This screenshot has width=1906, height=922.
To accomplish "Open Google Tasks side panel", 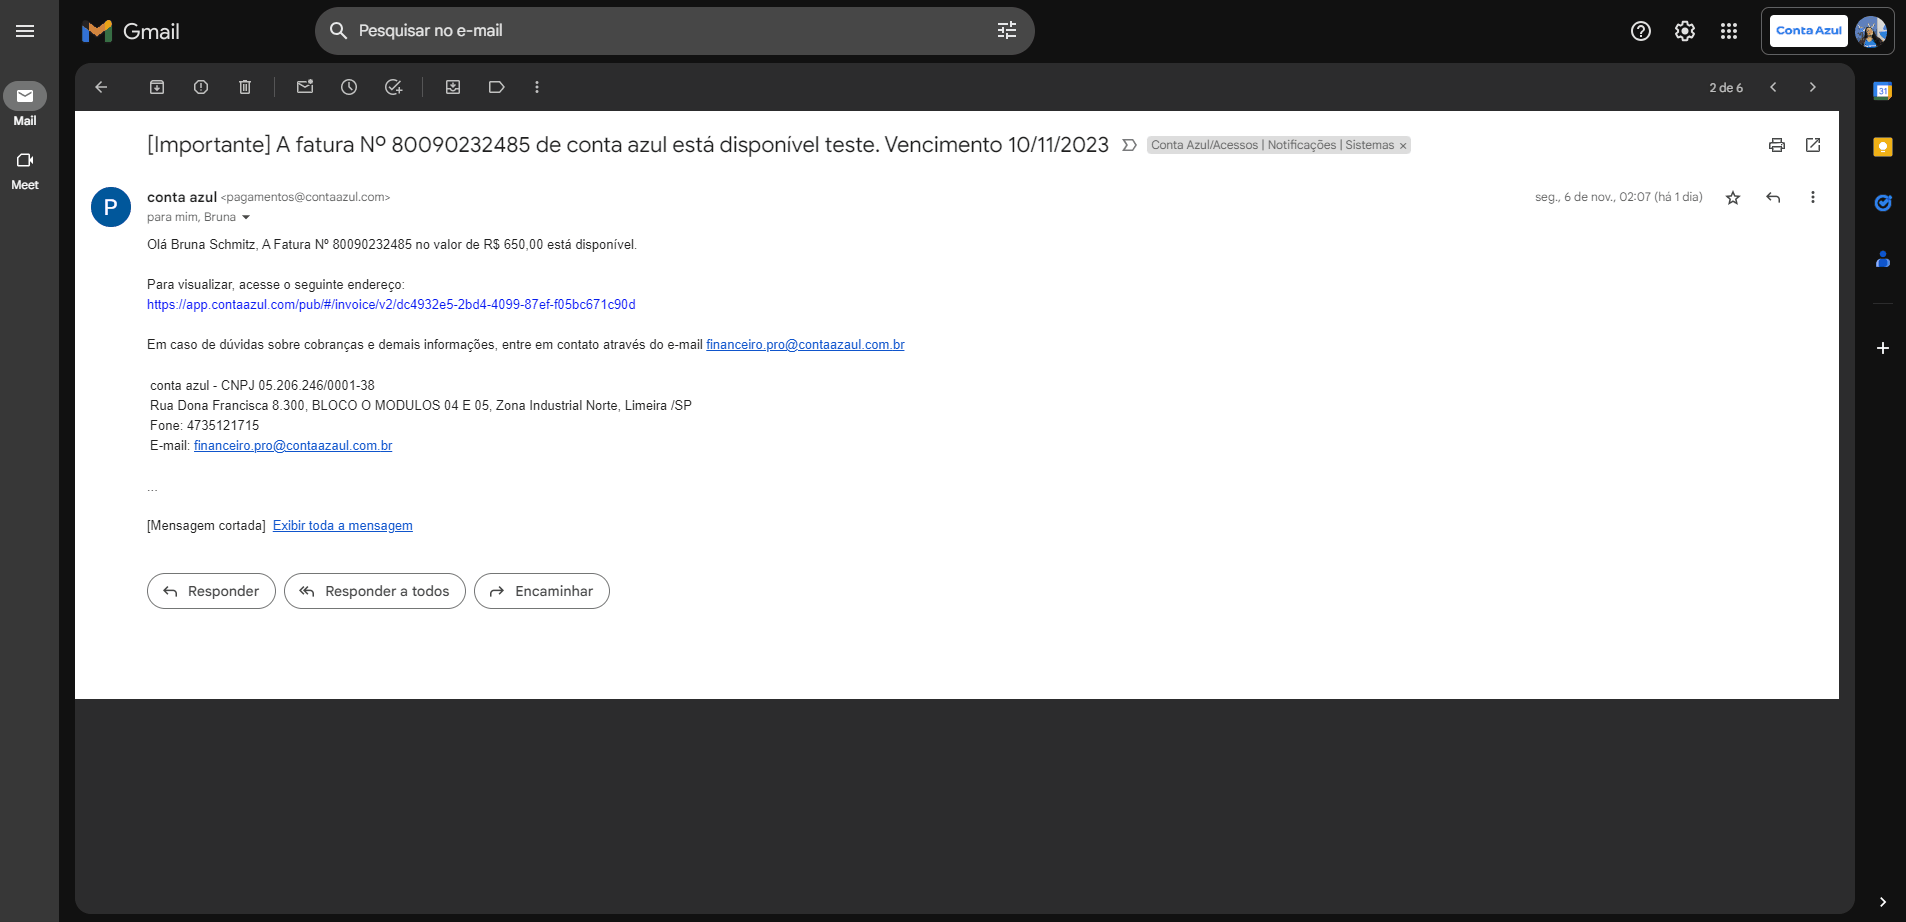I will click(1883, 203).
